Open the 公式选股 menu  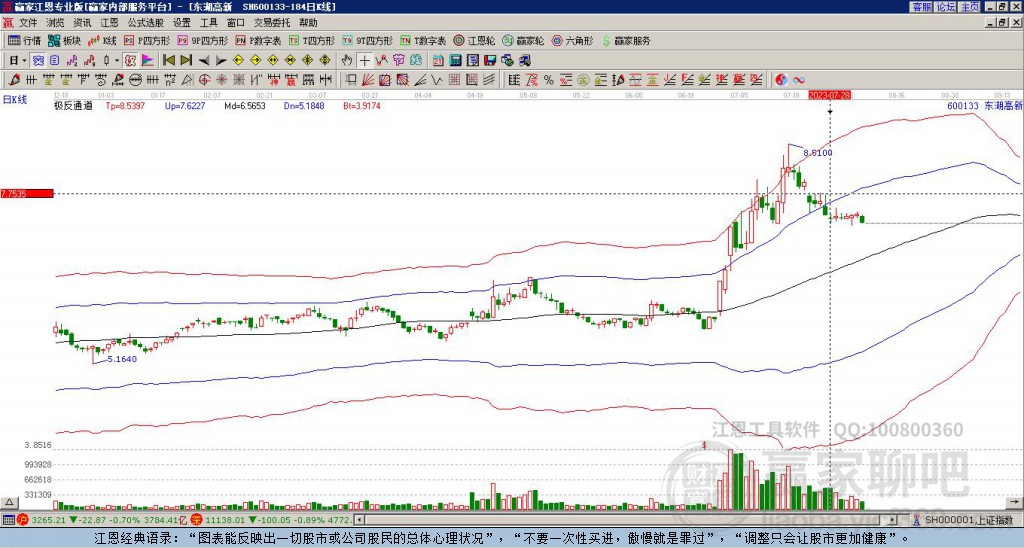146,23
